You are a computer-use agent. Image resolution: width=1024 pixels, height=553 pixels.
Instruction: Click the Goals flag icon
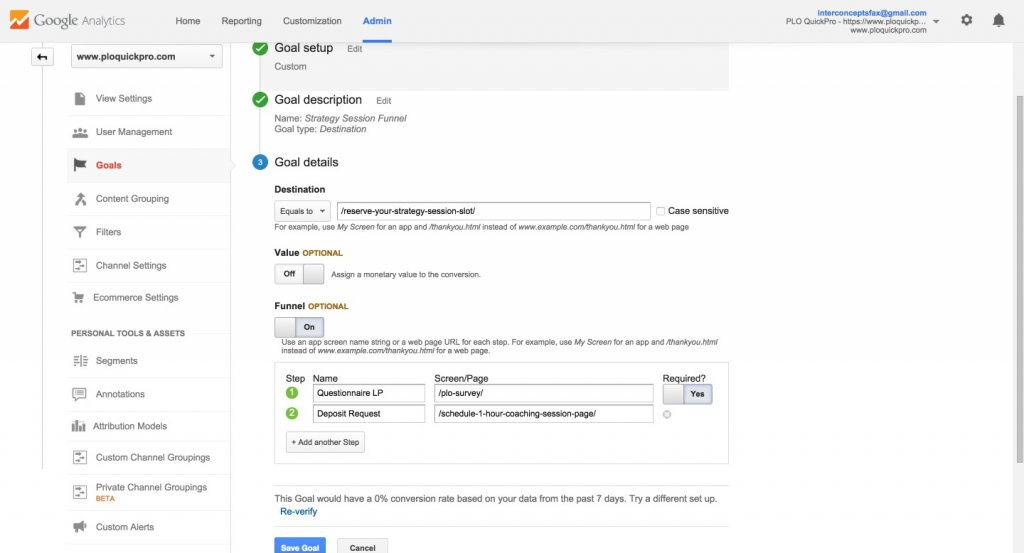[80, 165]
